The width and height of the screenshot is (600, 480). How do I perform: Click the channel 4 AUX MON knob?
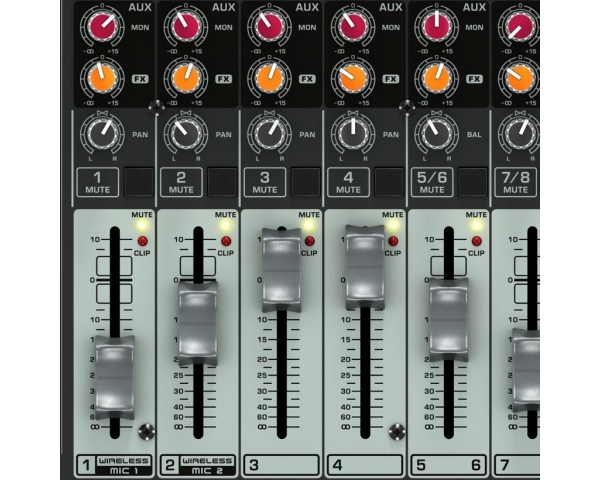pos(353,27)
